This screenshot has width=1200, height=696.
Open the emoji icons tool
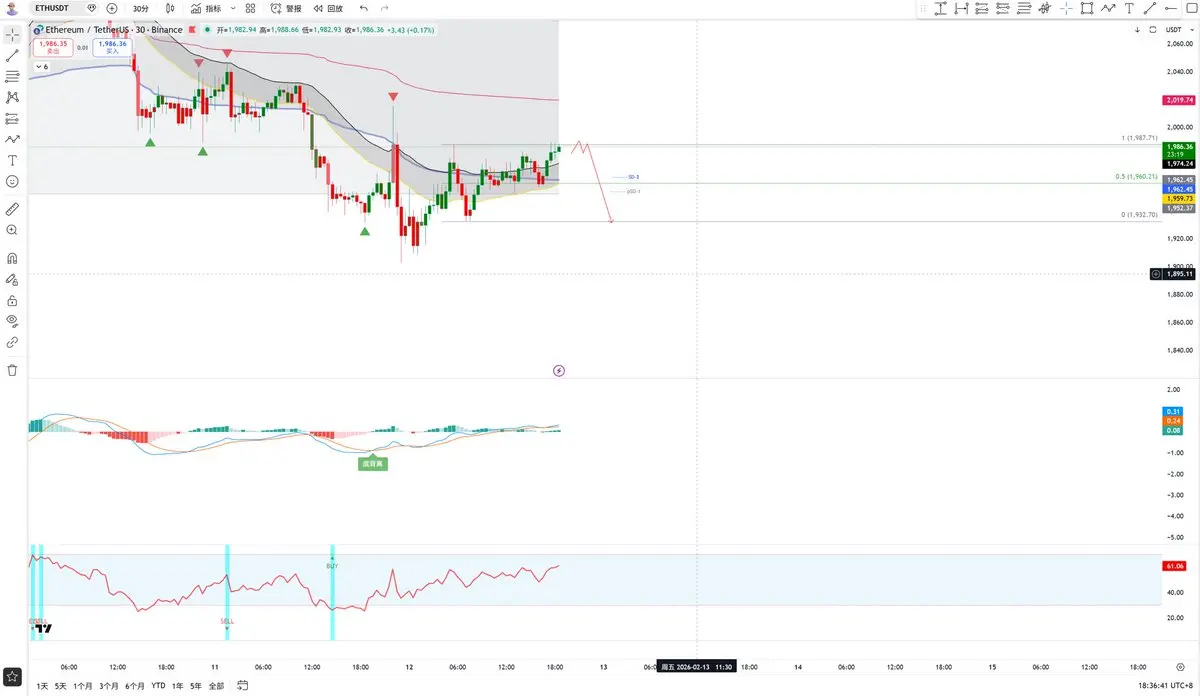tap(12, 181)
